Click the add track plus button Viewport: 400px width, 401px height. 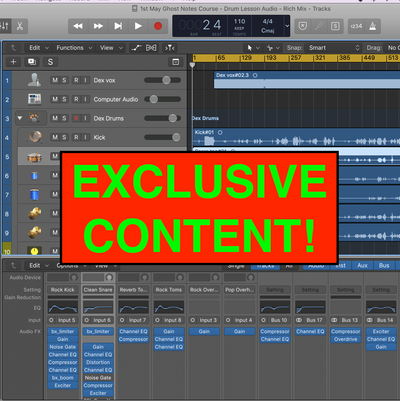[x=13, y=62]
